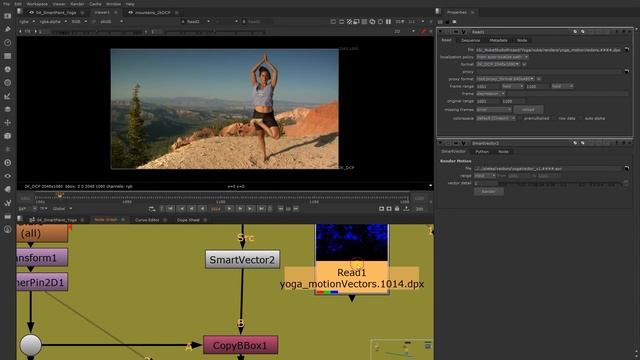Click the Keyer nodes icon in the left toolbar

(7, 96)
